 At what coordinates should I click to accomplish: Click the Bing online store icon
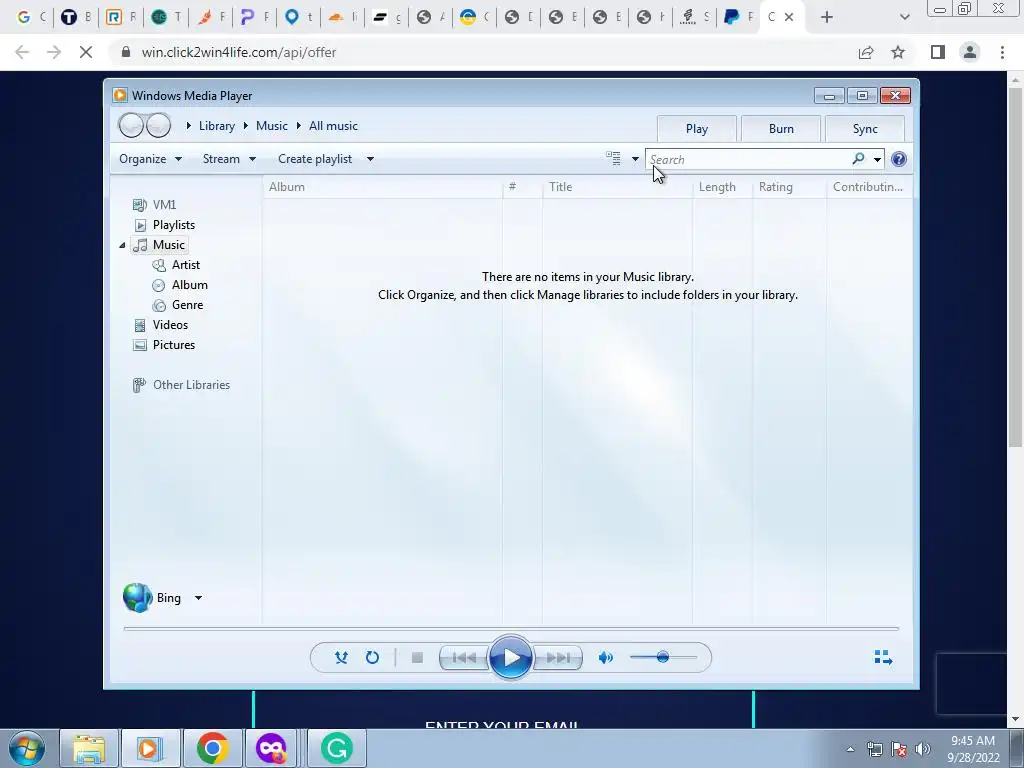click(x=137, y=598)
